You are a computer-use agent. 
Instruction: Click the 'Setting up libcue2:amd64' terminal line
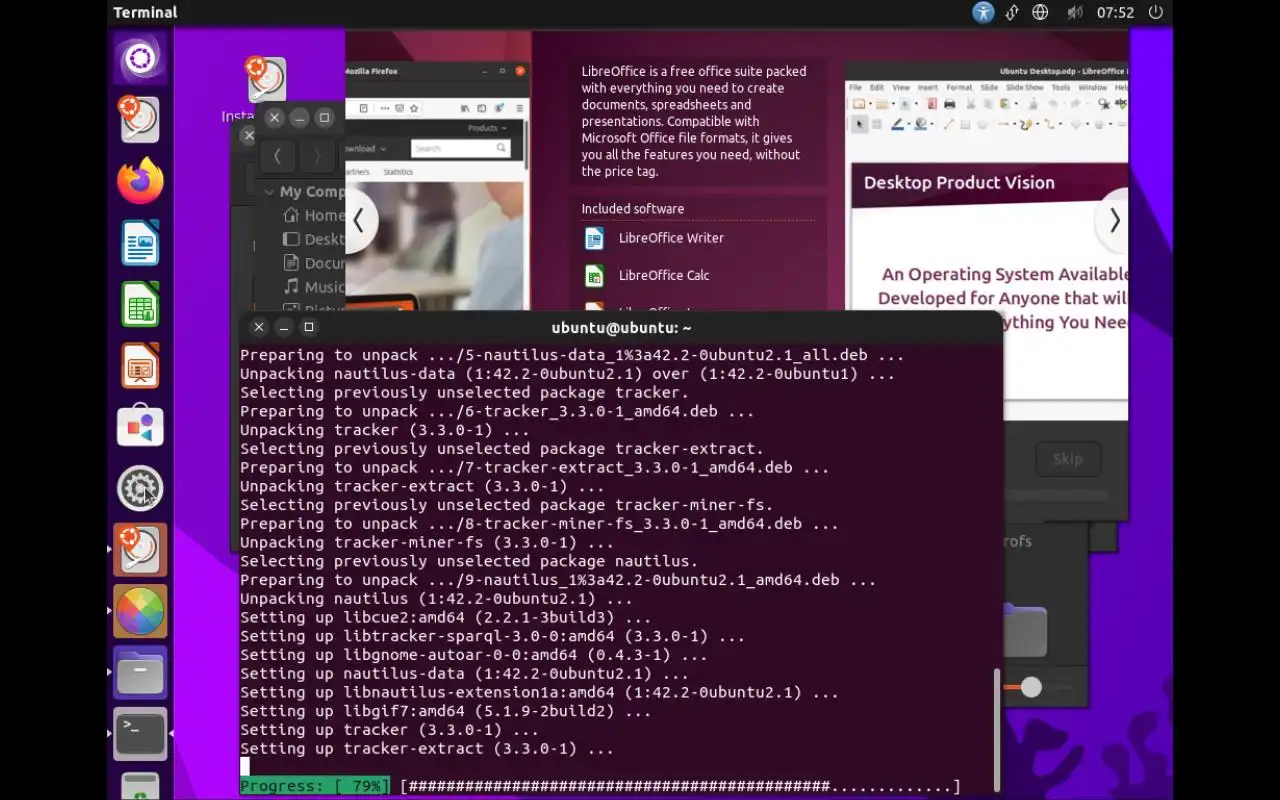(x=446, y=618)
